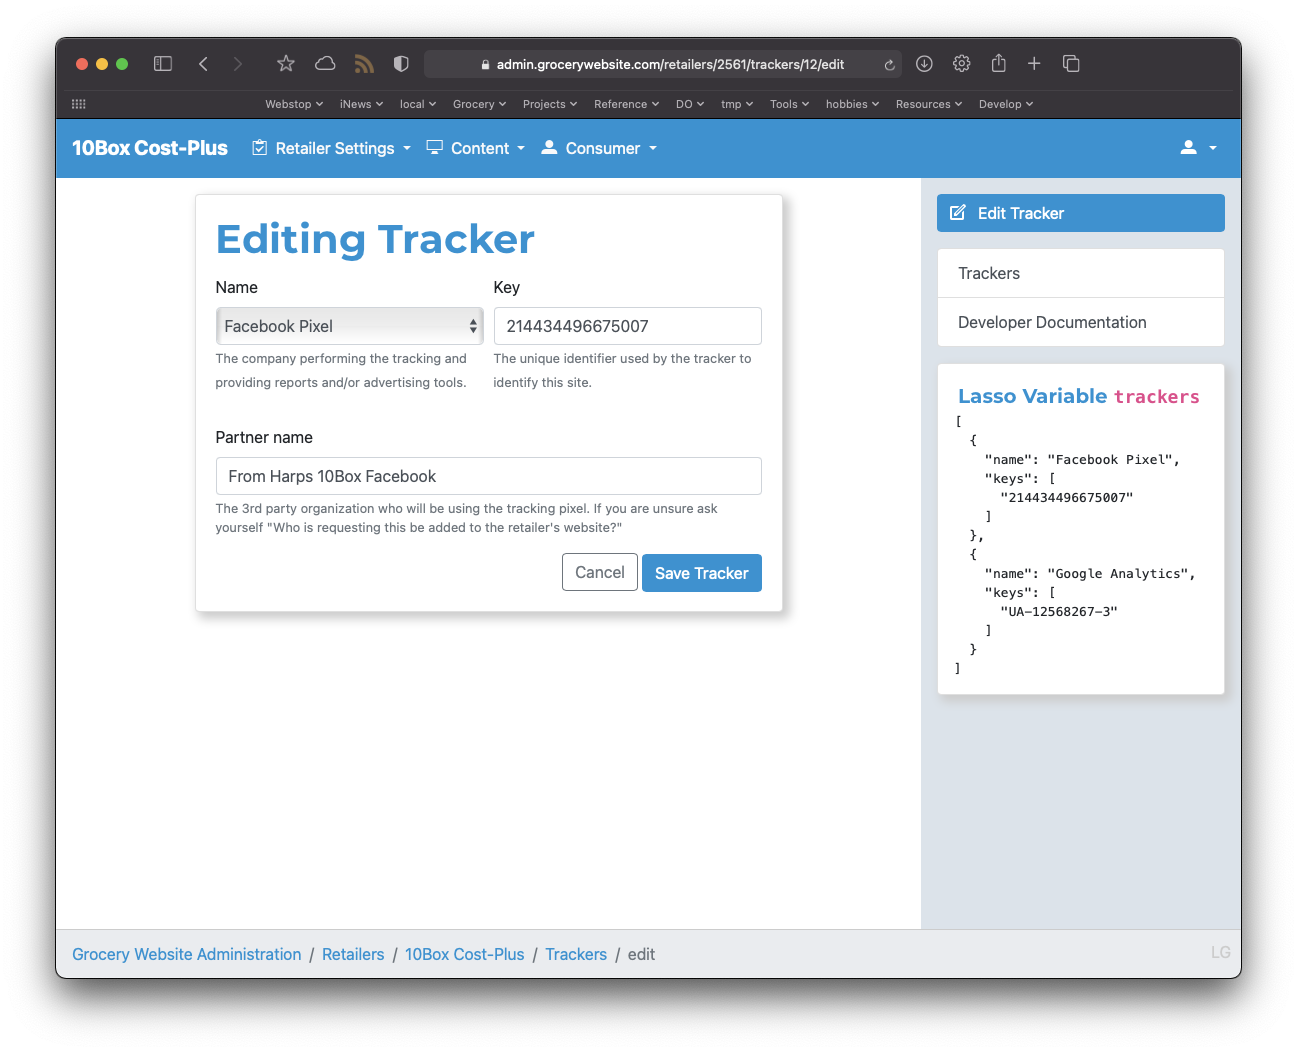Open the DO bookmarks folder
Screen dimensions: 1297x1052
690,104
